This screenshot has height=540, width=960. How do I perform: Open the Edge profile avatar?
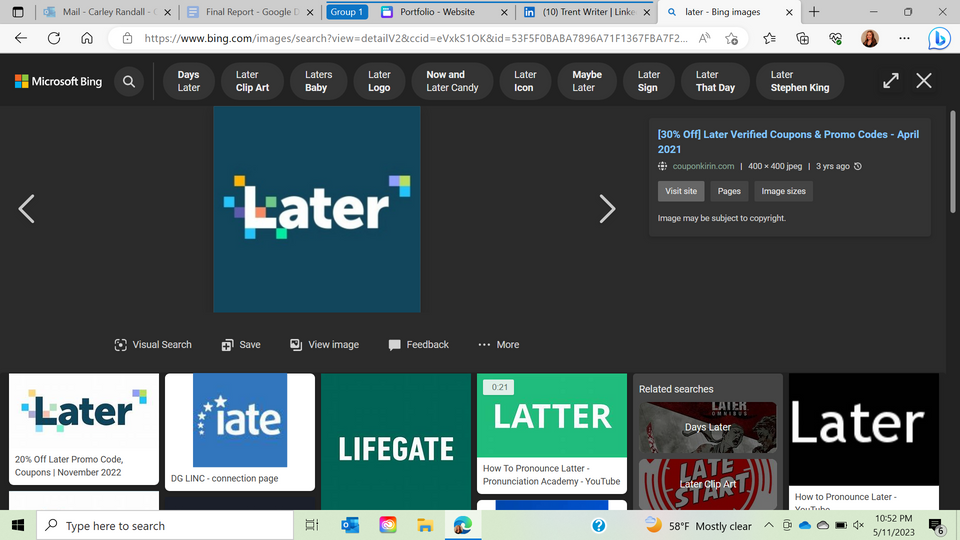click(x=869, y=38)
